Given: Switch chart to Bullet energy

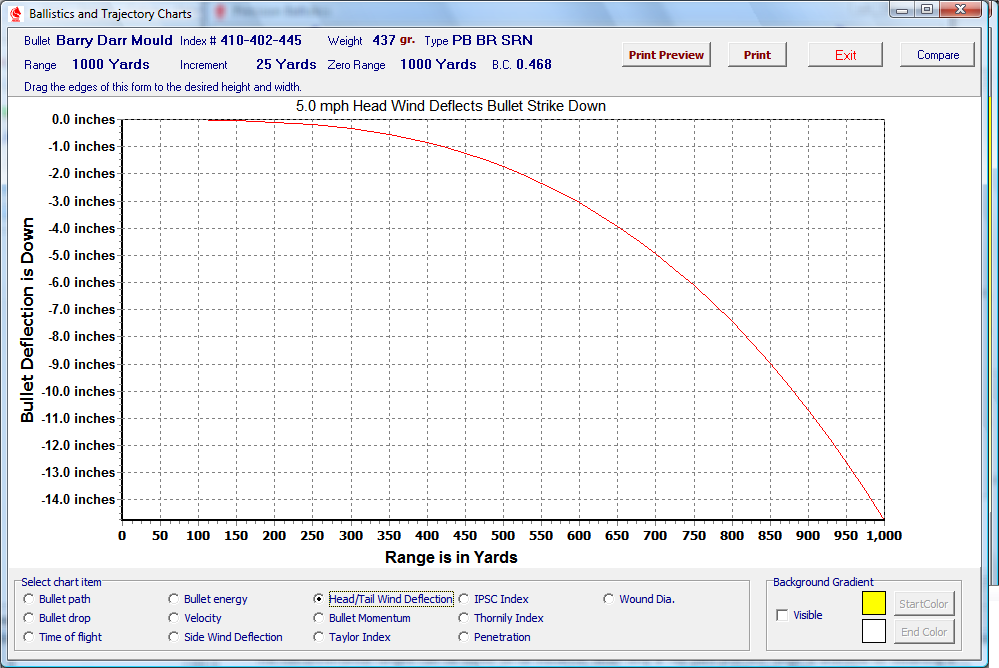Looking at the screenshot, I should pyautogui.click(x=174, y=599).
